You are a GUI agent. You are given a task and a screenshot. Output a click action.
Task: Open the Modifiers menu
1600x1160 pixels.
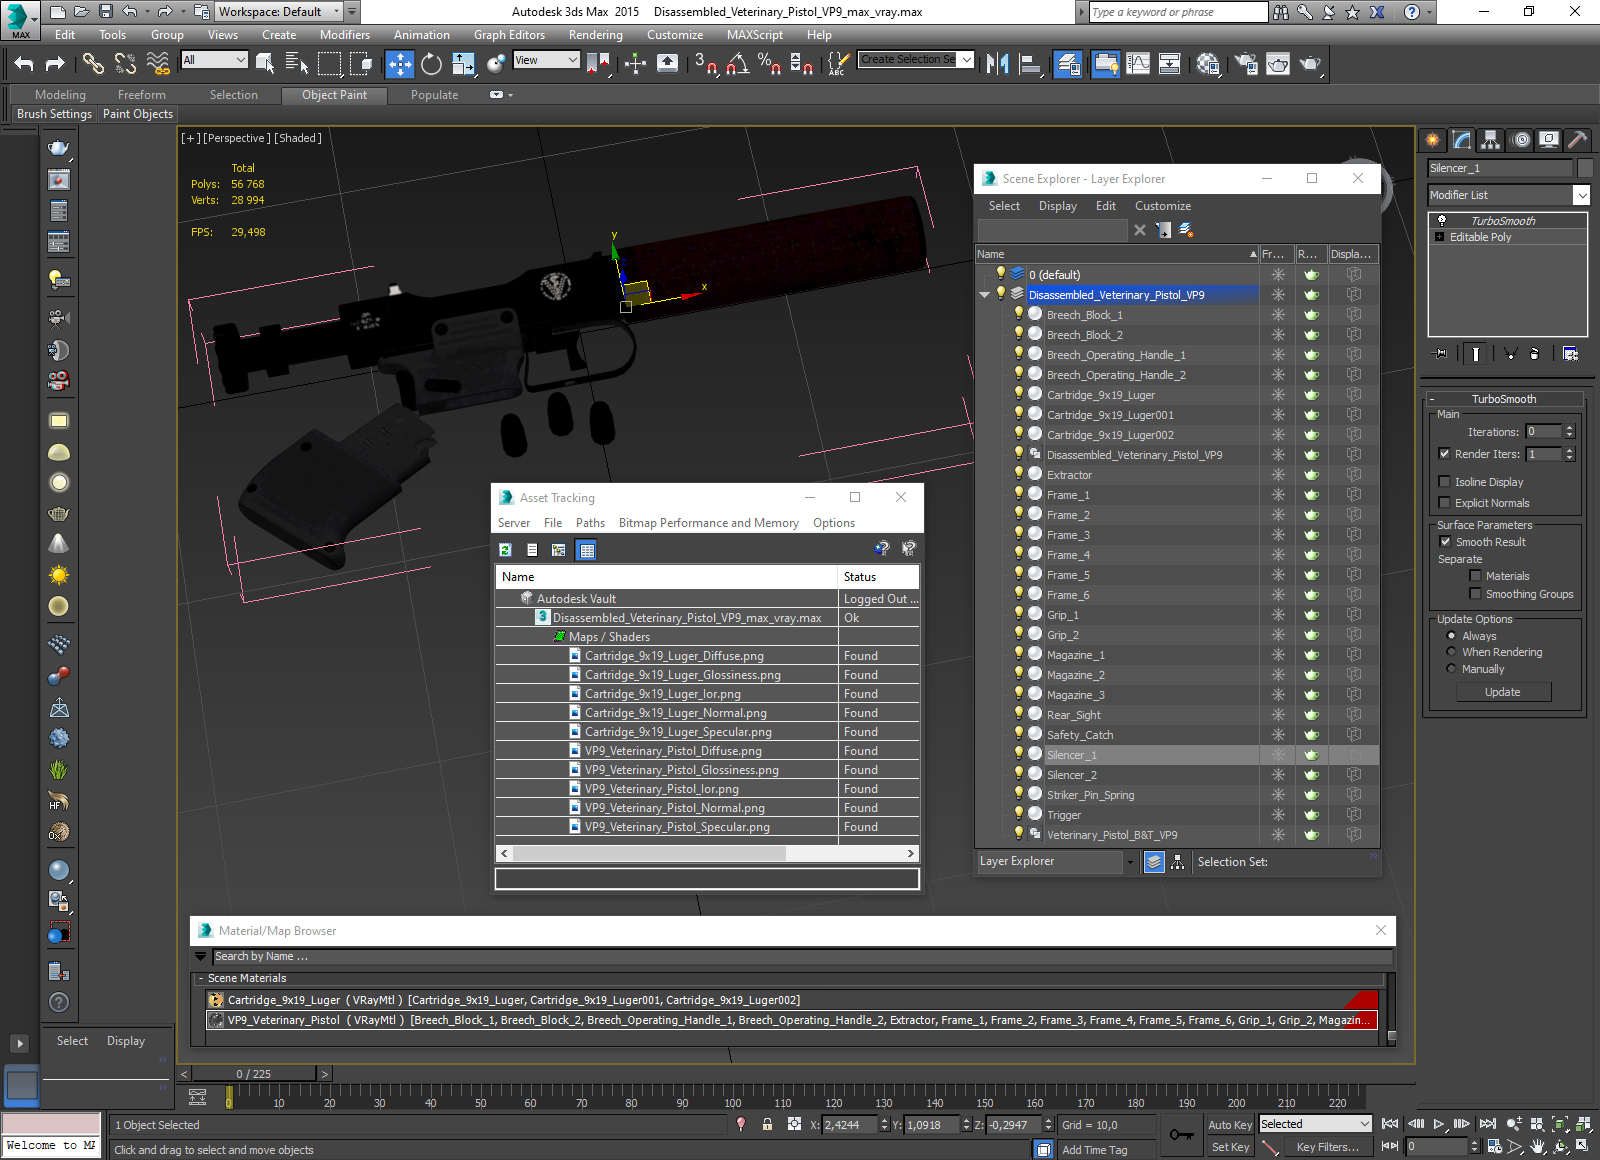[x=345, y=35]
